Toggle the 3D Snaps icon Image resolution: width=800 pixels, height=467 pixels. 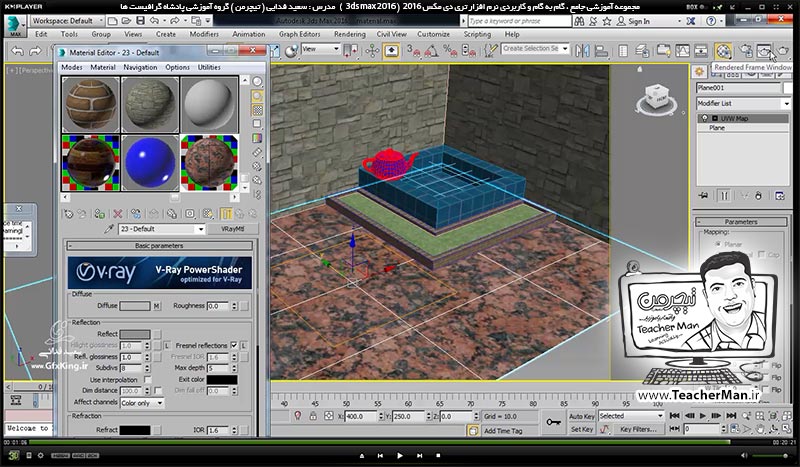(413, 51)
